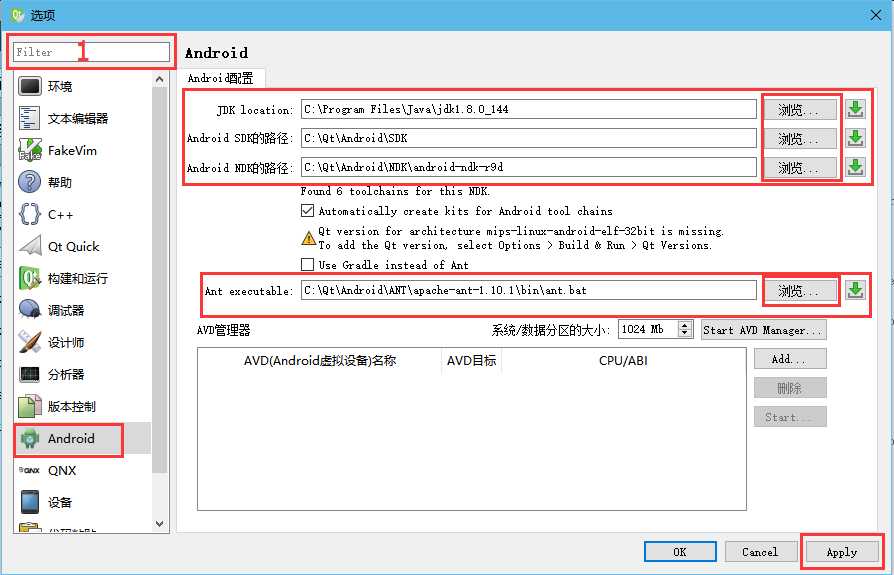The image size is (894, 575).
Task: Click the Android SDK path field
Action: coord(529,138)
